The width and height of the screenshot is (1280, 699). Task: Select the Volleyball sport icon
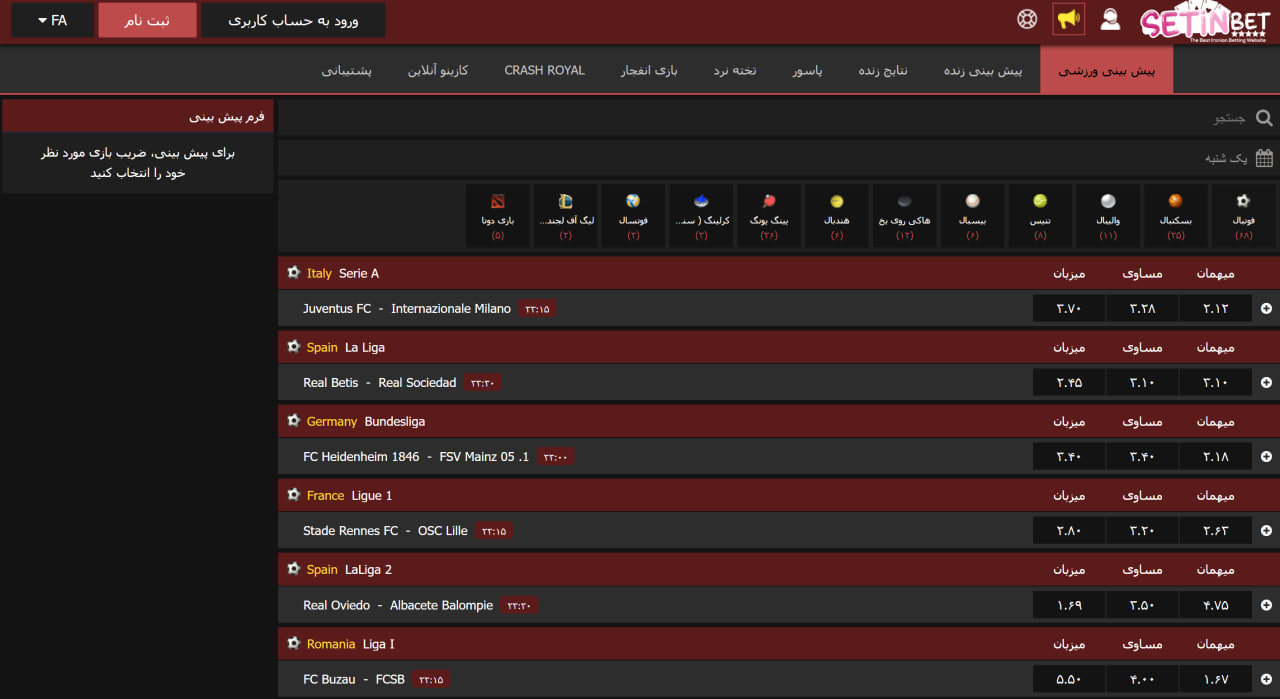click(1107, 215)
